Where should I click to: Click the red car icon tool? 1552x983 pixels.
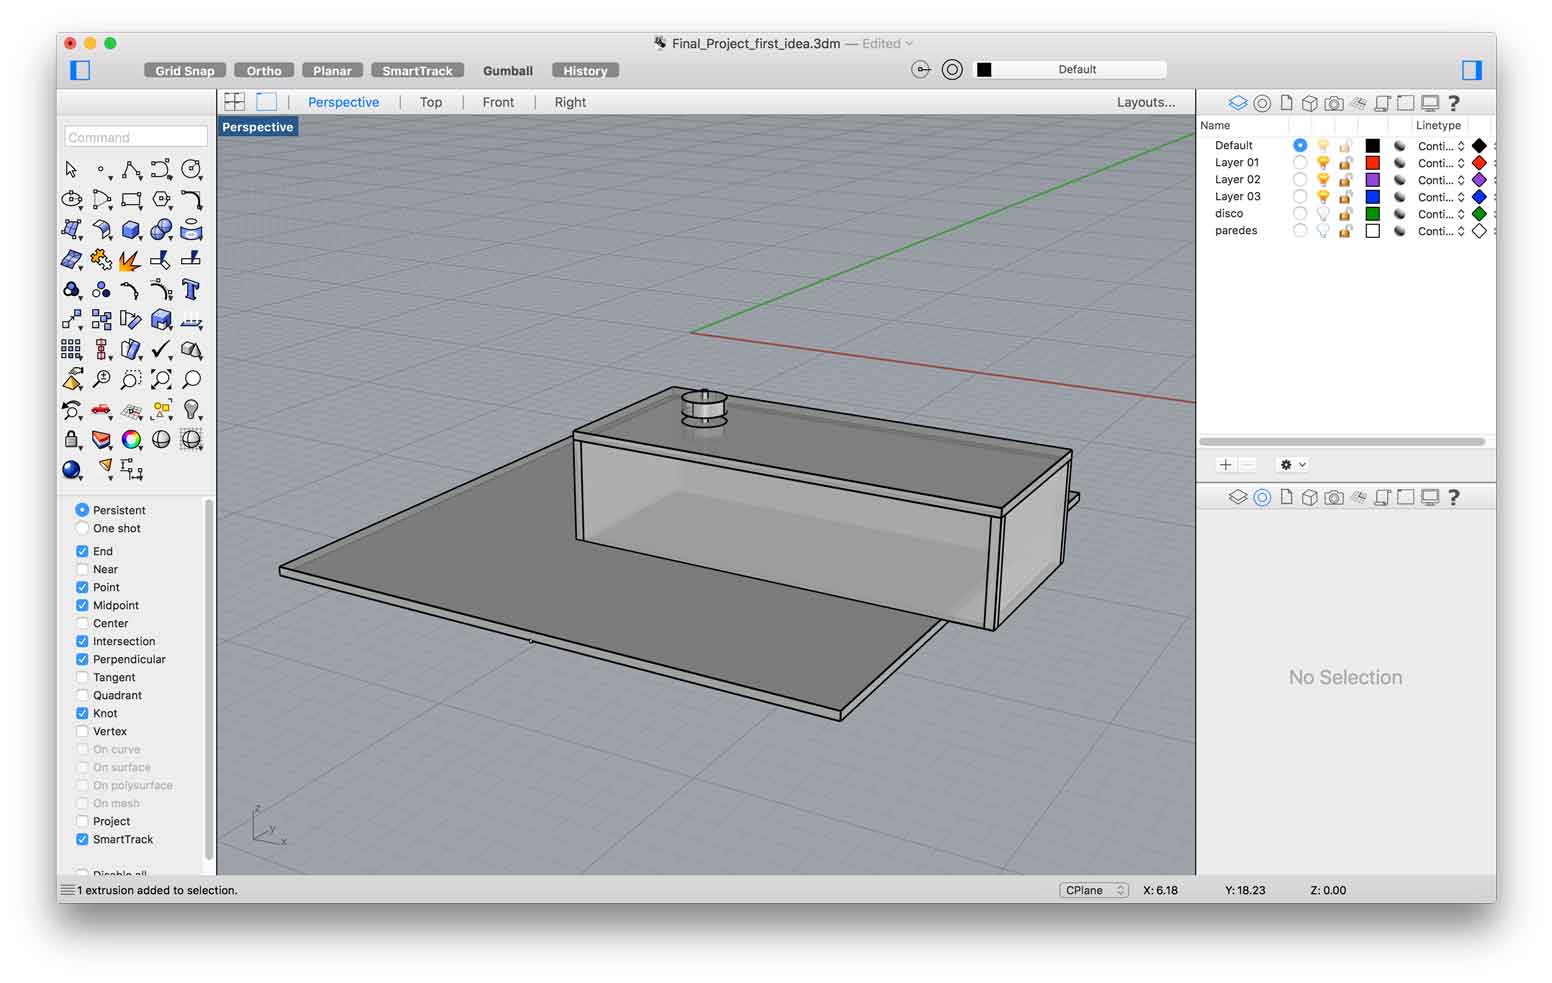click(x=101, y=409)
